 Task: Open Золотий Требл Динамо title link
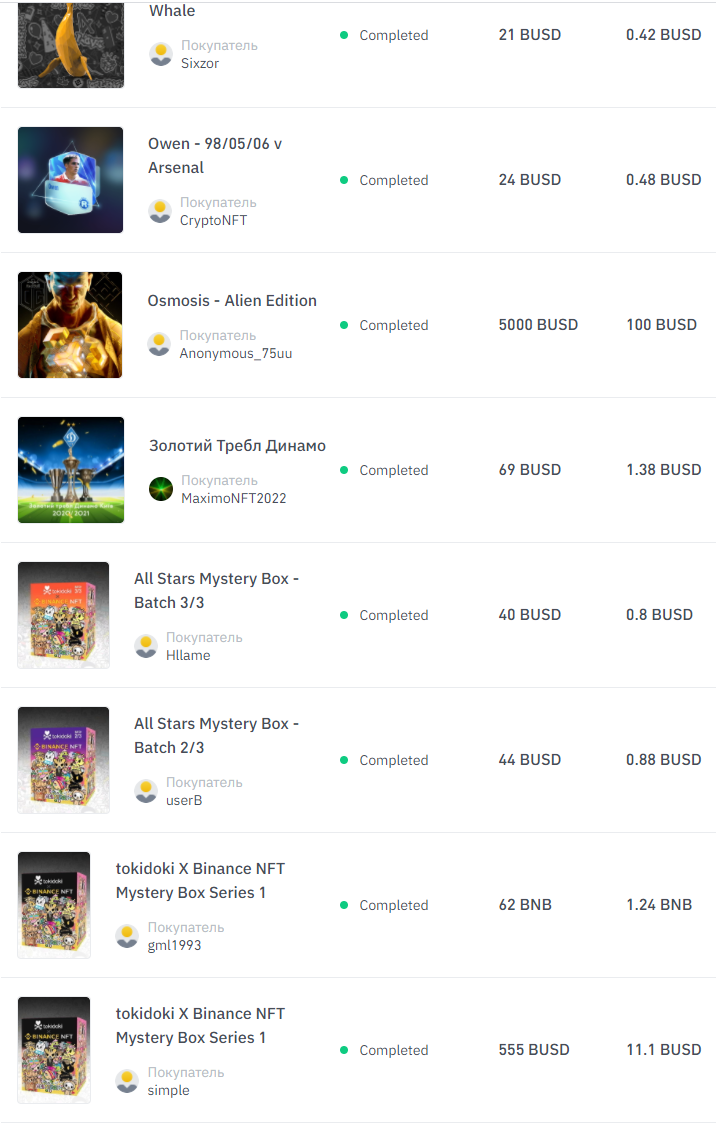click(237, 446)
